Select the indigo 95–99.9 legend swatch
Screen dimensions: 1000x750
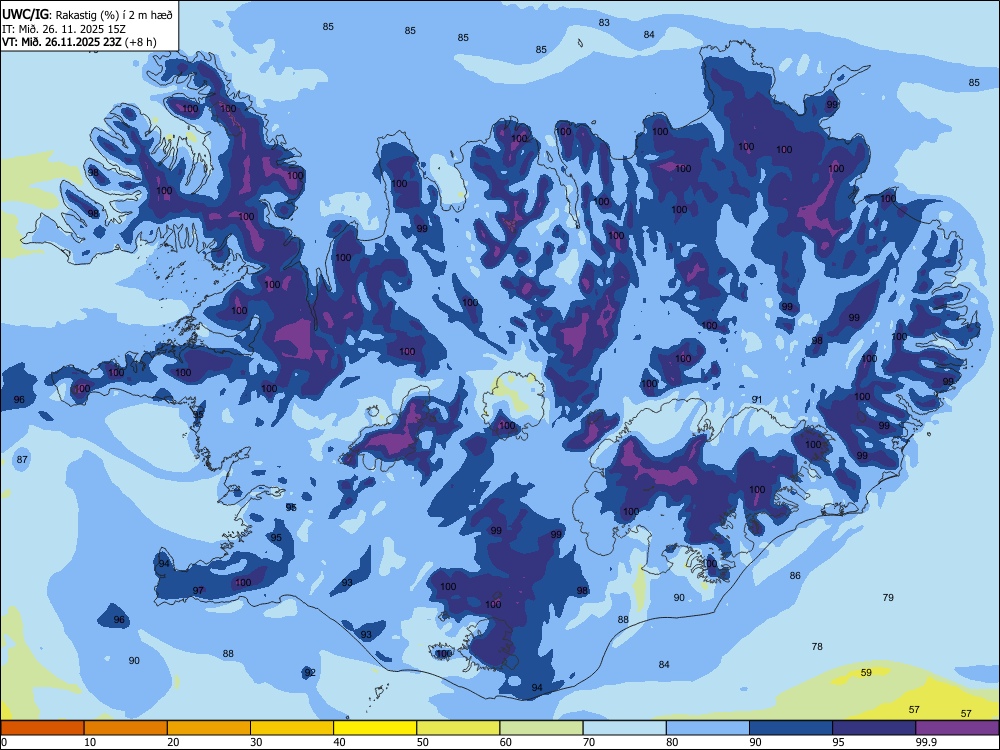pyautogui.click(x=874, y=728)
